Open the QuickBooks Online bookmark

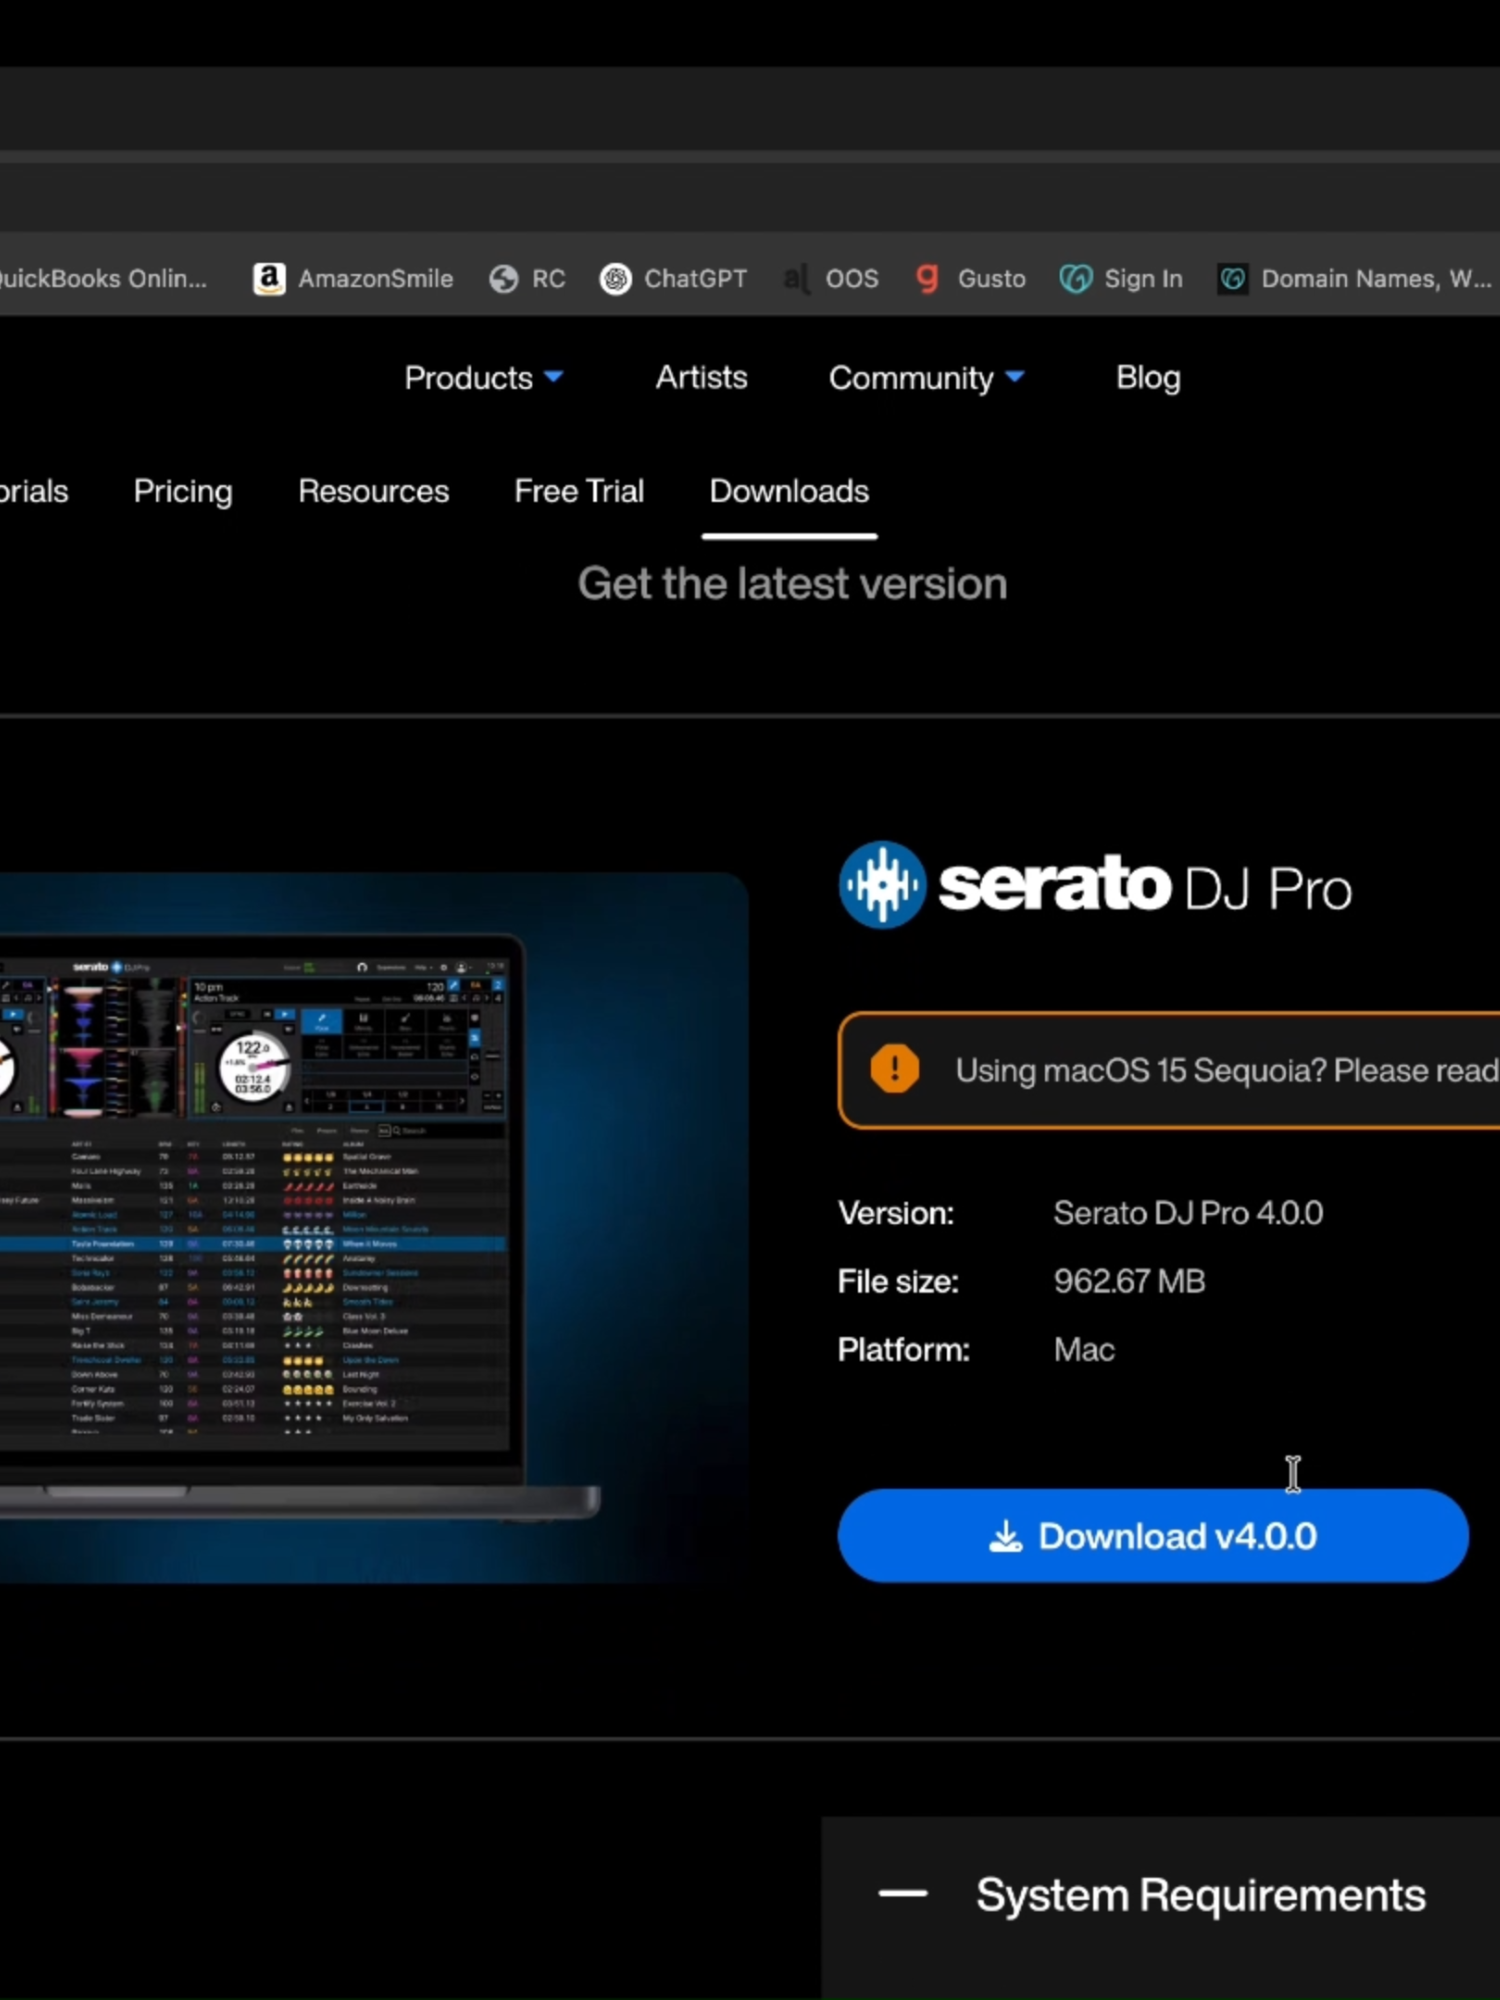click(x=102, y=279)
